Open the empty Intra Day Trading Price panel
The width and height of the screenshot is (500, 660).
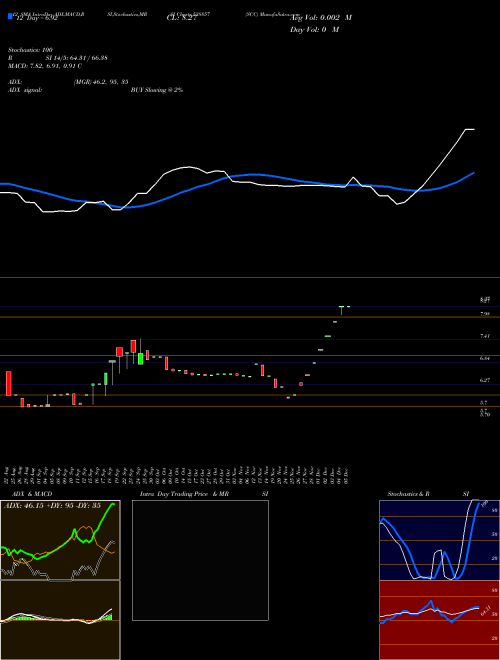click(x=200, y=560)
